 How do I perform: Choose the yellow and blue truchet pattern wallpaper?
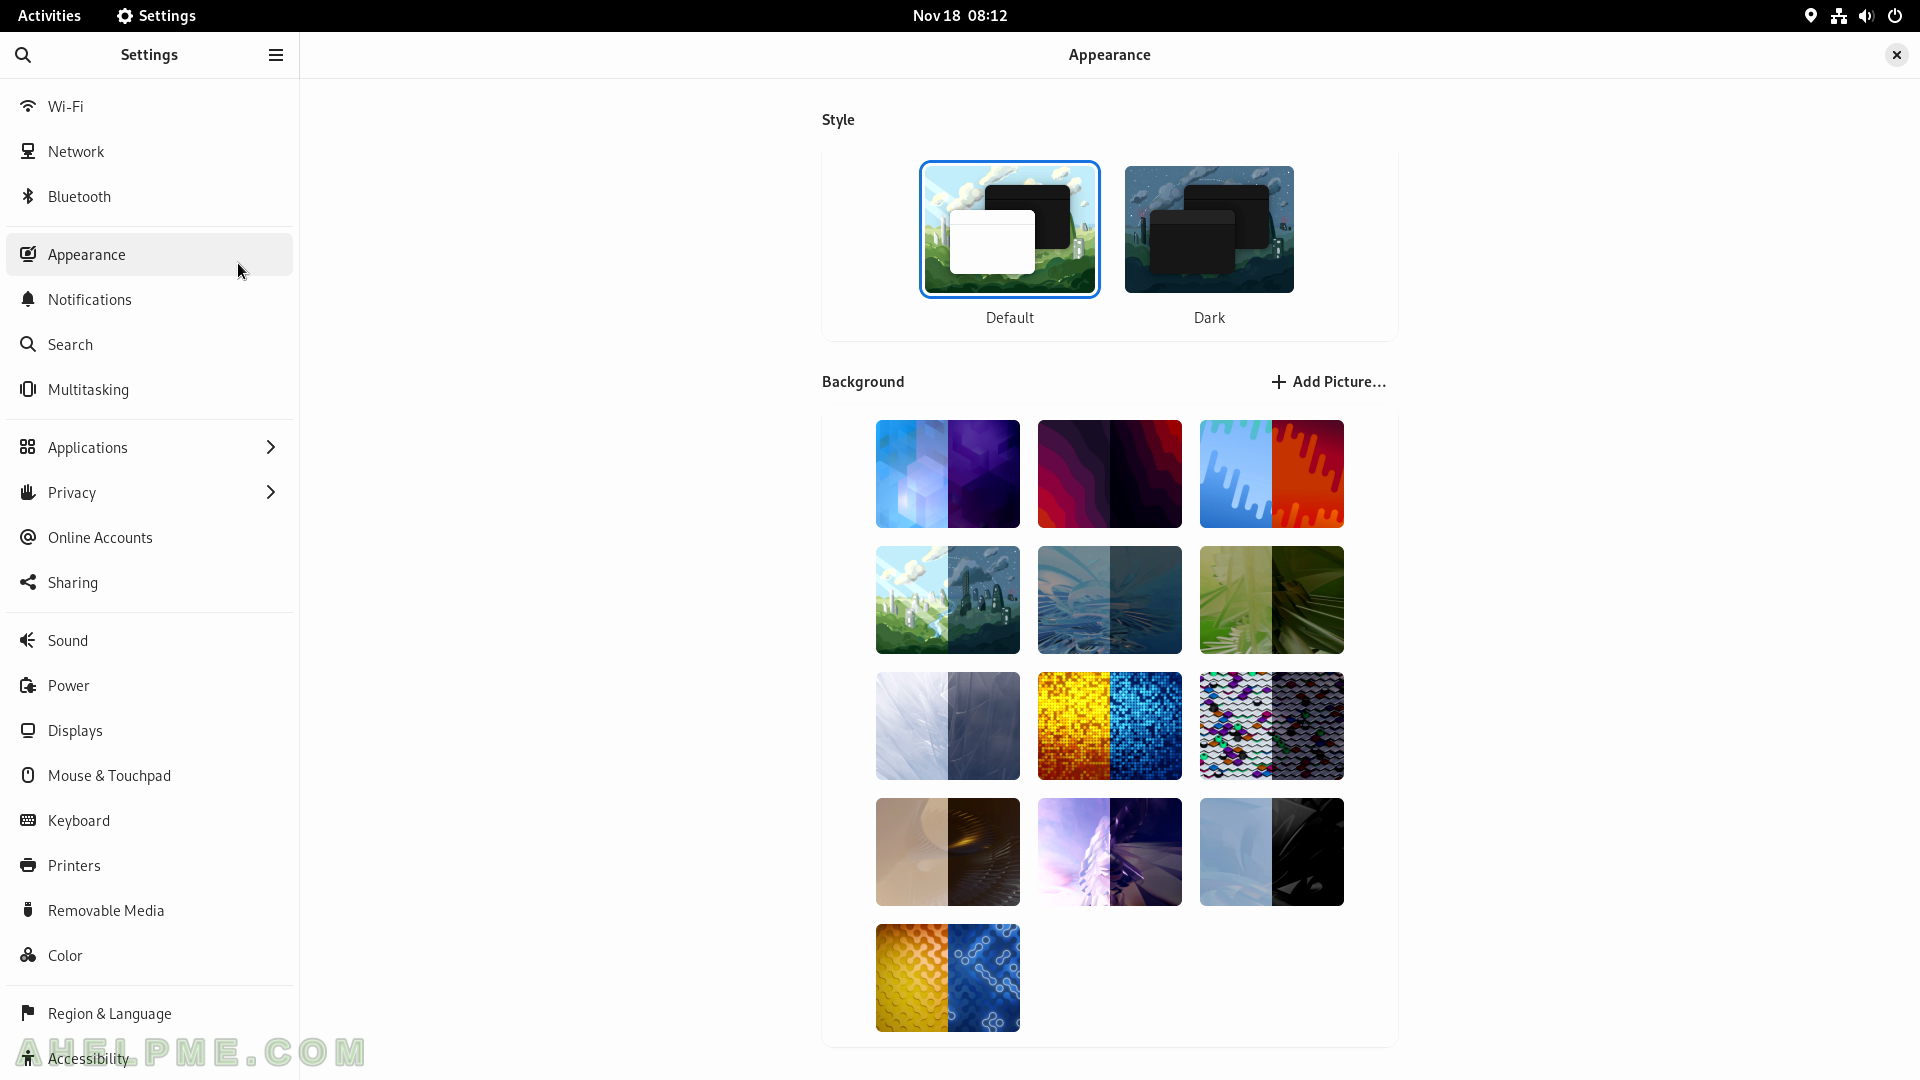click(x=948, y=978)
